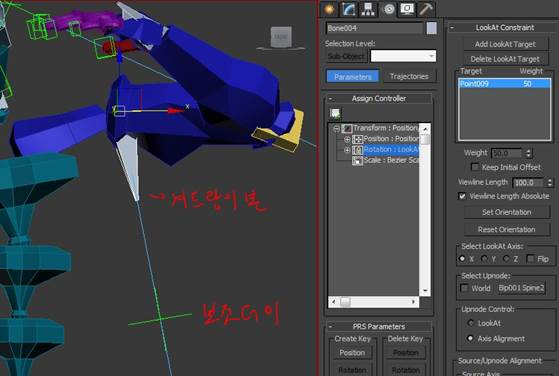Click Delete Key Position button

pyautogui.click(x=405, y=353)
